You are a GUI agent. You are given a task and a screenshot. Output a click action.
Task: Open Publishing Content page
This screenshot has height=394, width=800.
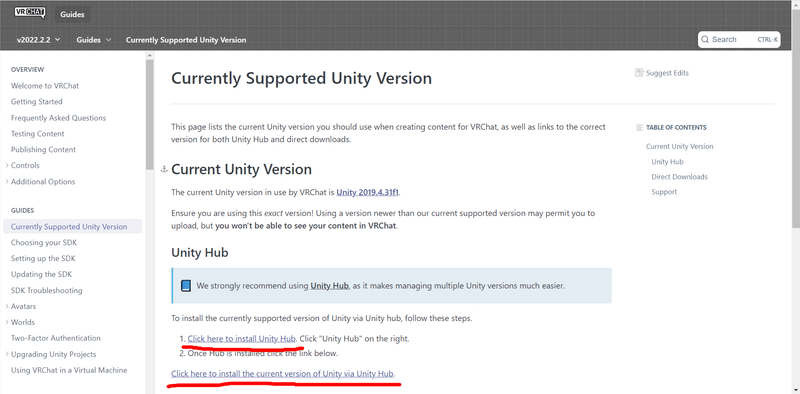tap(43, 150)
